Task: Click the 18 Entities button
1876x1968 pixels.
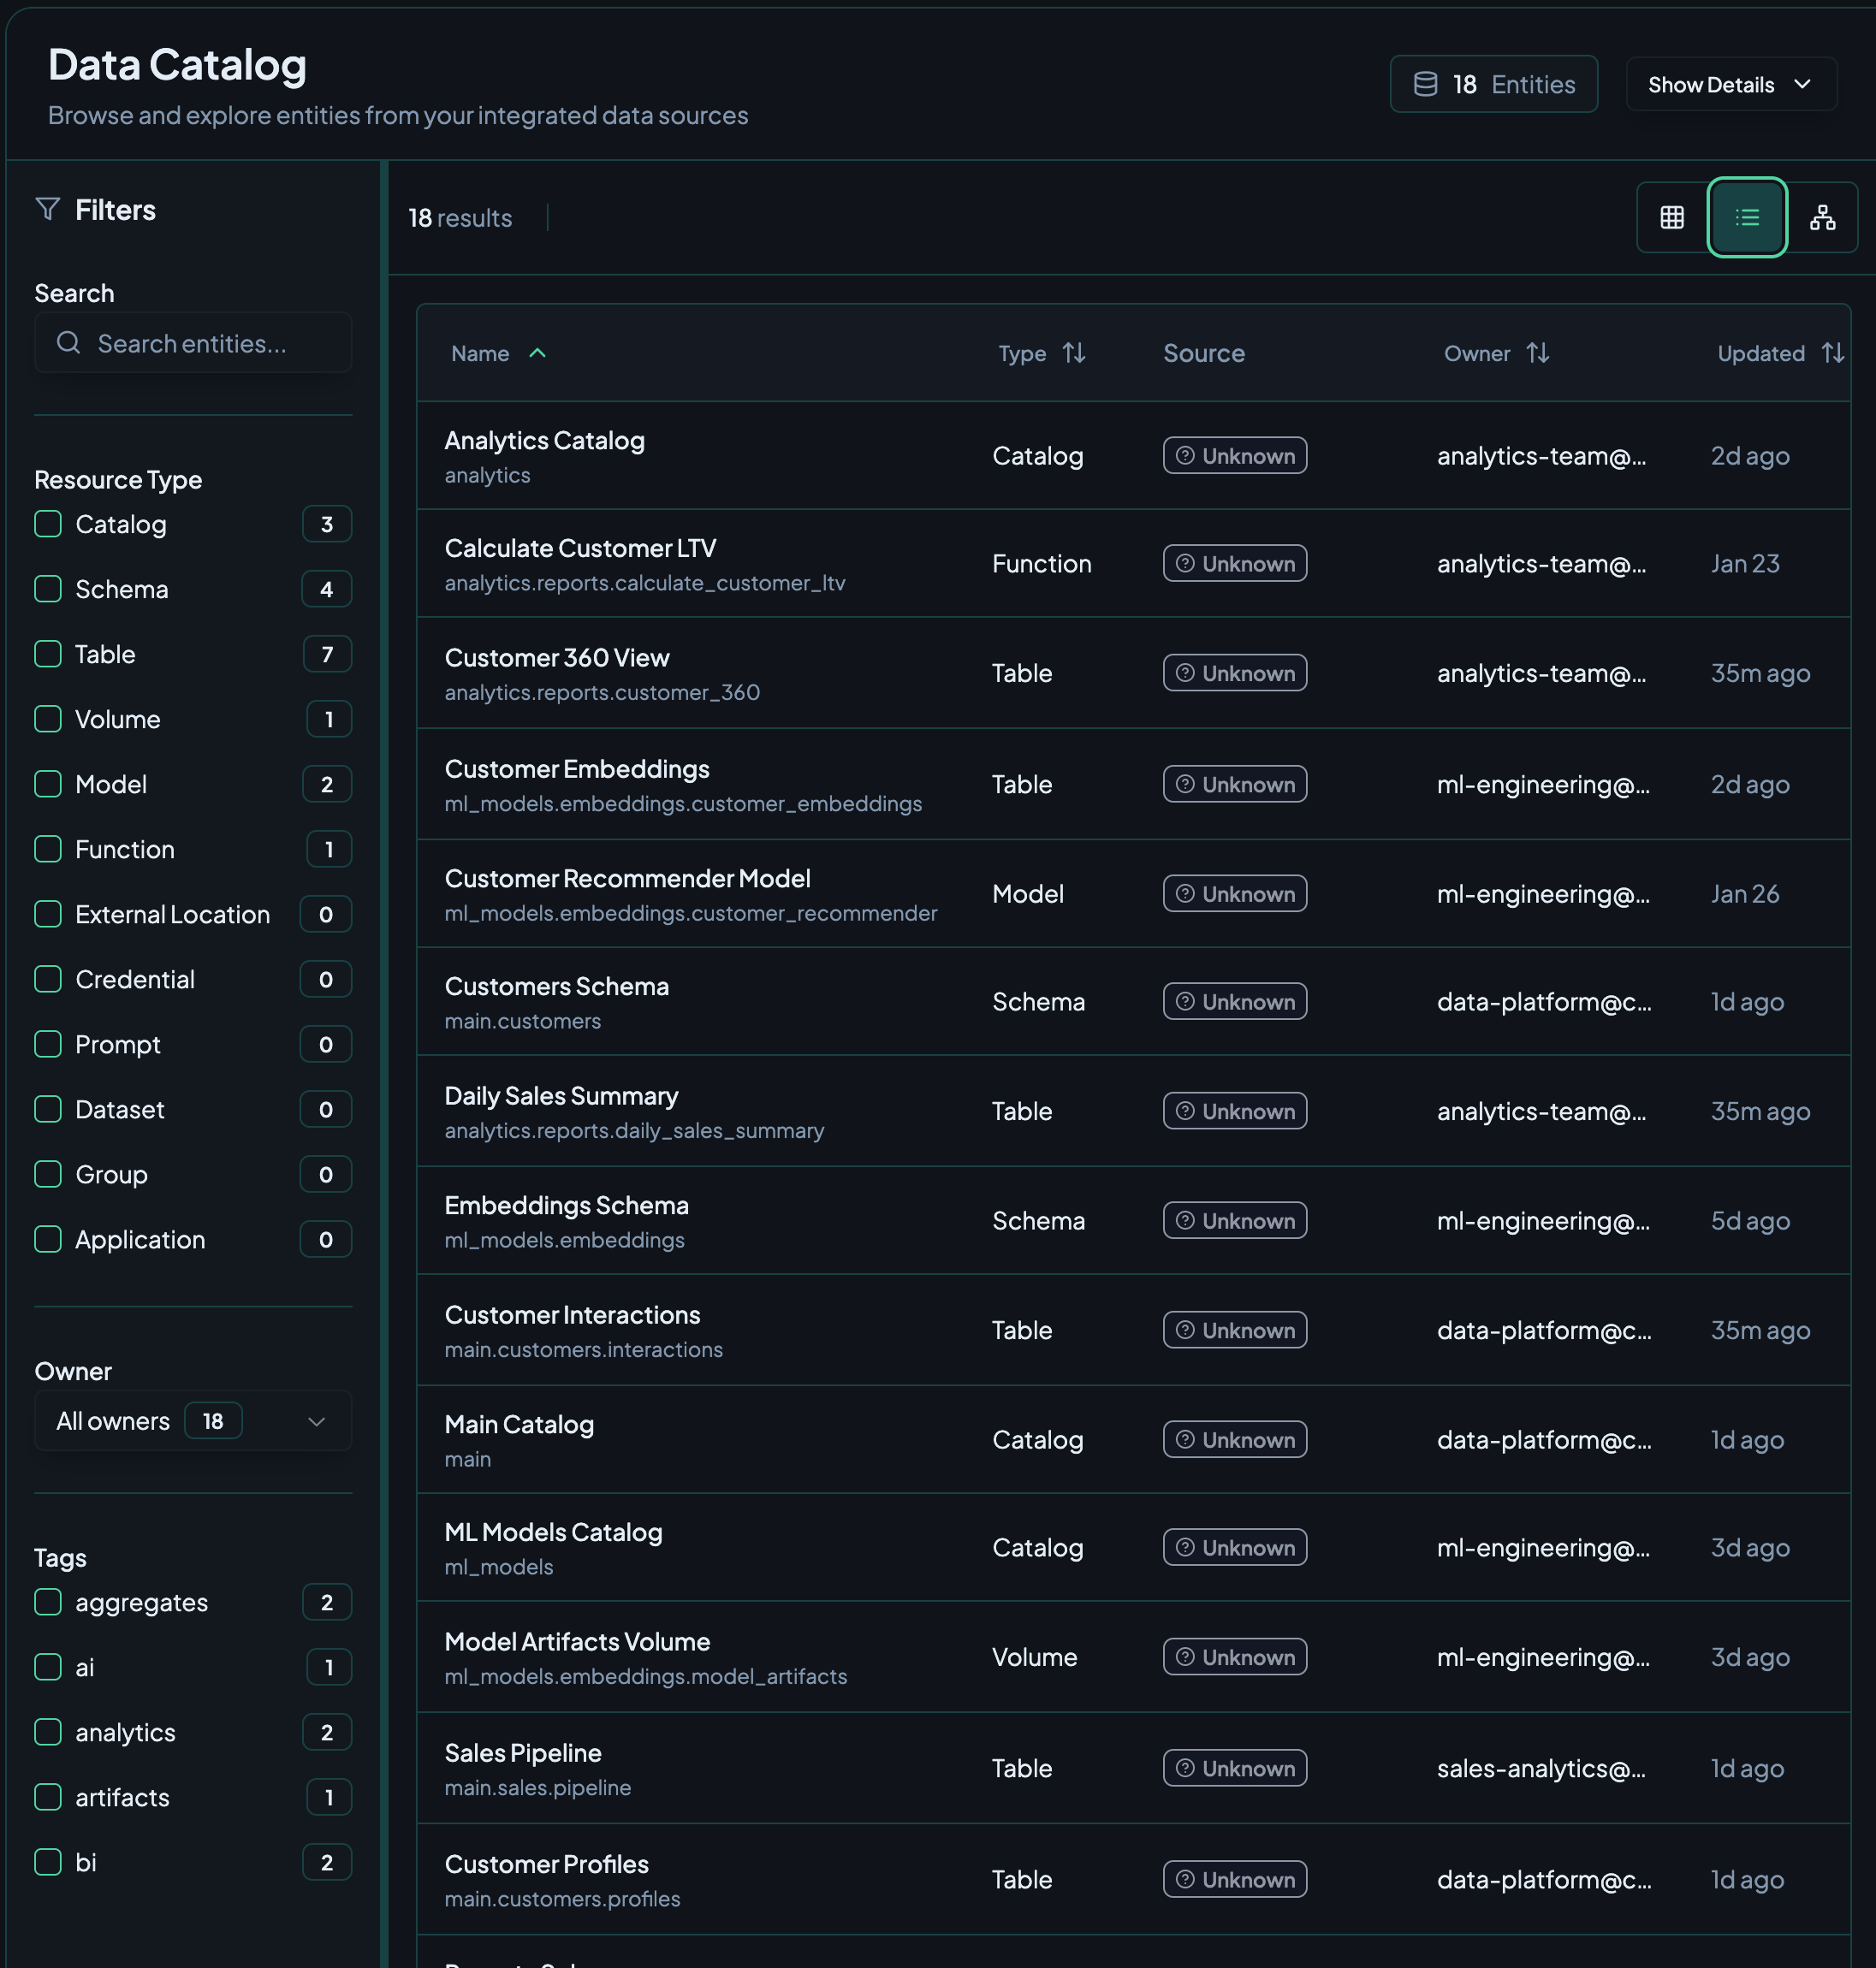Action: point(1493,84)
